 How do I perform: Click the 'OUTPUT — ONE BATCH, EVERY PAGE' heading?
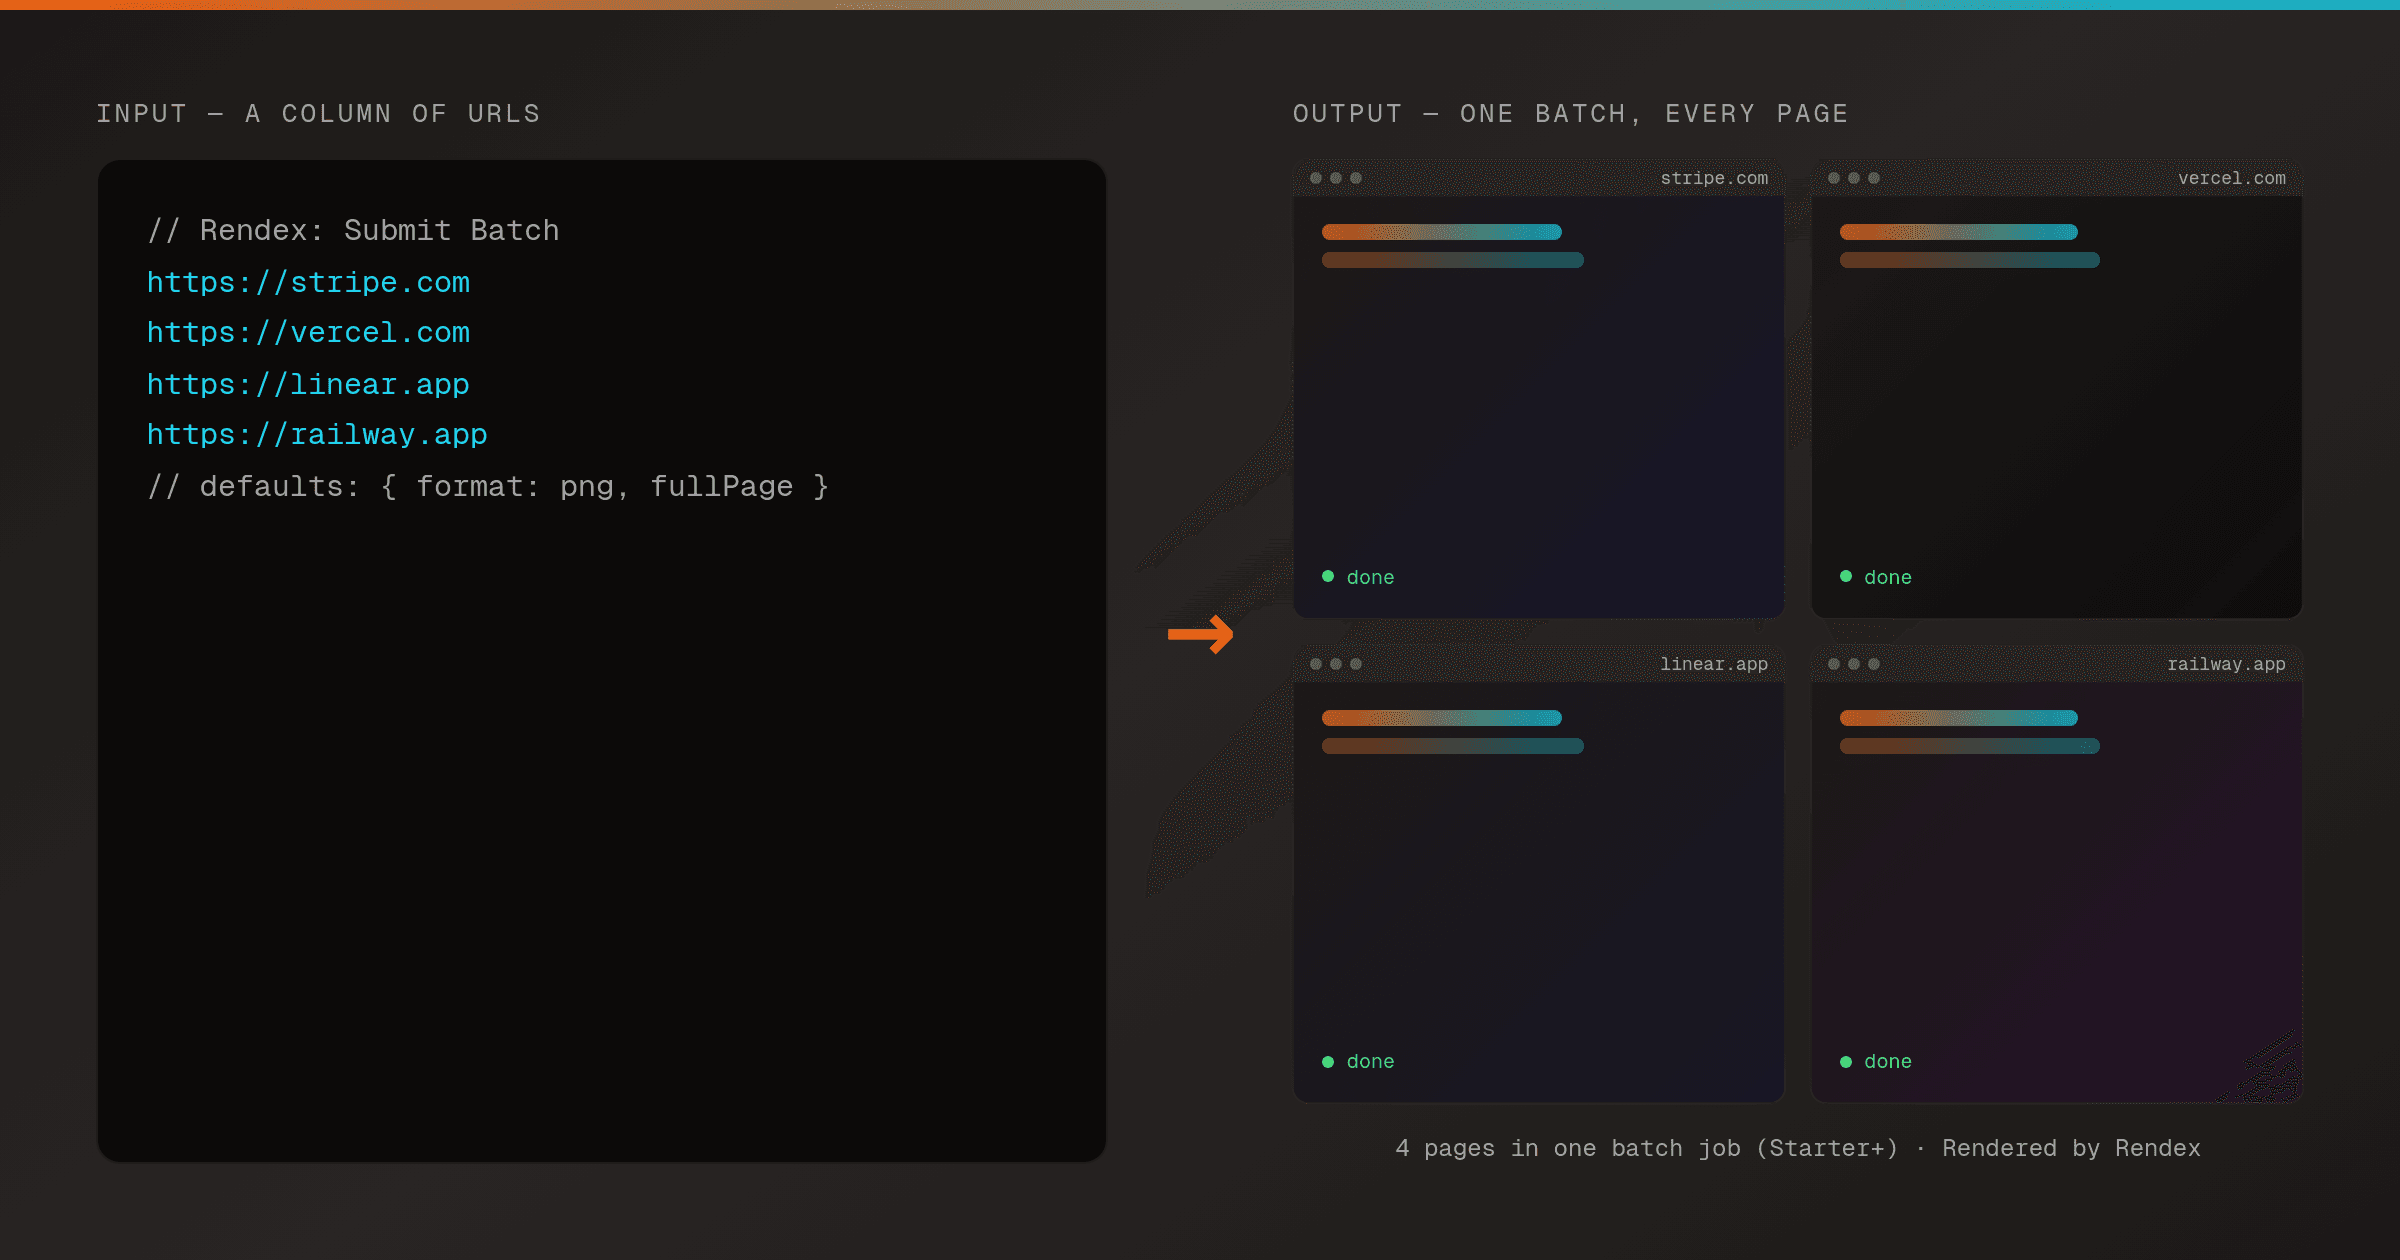click(1571, 114)
